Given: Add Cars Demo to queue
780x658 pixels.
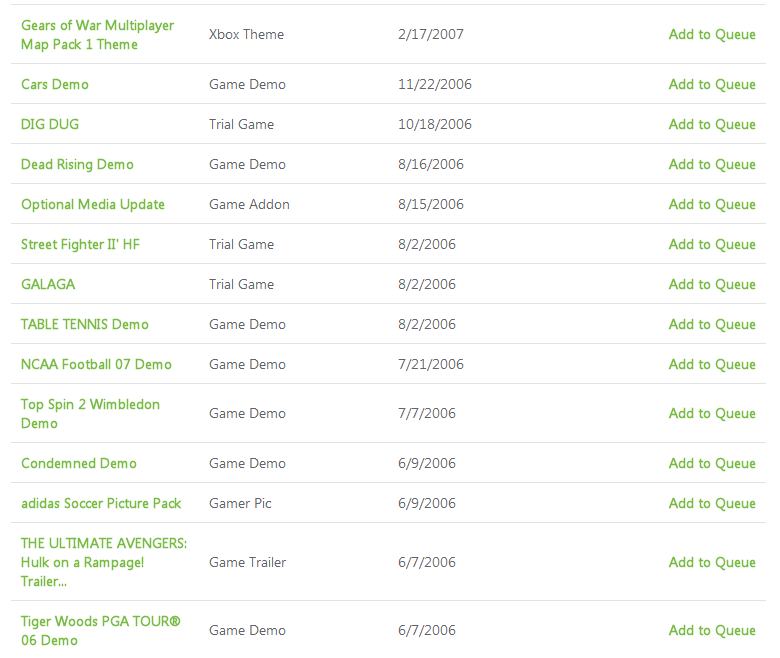Looking at the screenshot, I should tap(712, 85).
